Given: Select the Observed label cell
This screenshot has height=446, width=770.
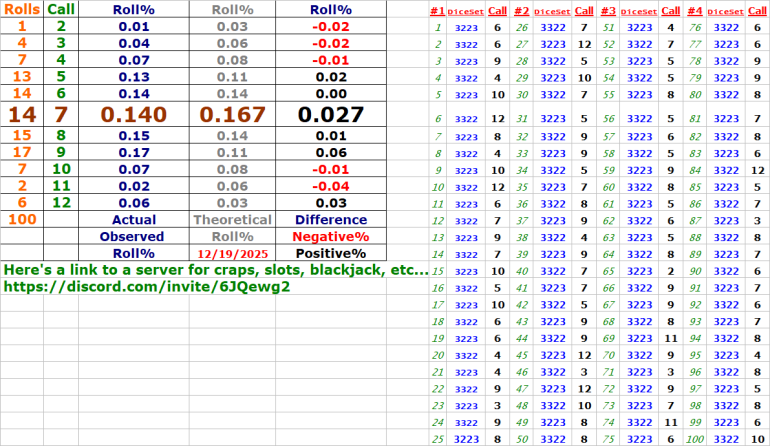Looking at the screenshot, I should (132, 237).
